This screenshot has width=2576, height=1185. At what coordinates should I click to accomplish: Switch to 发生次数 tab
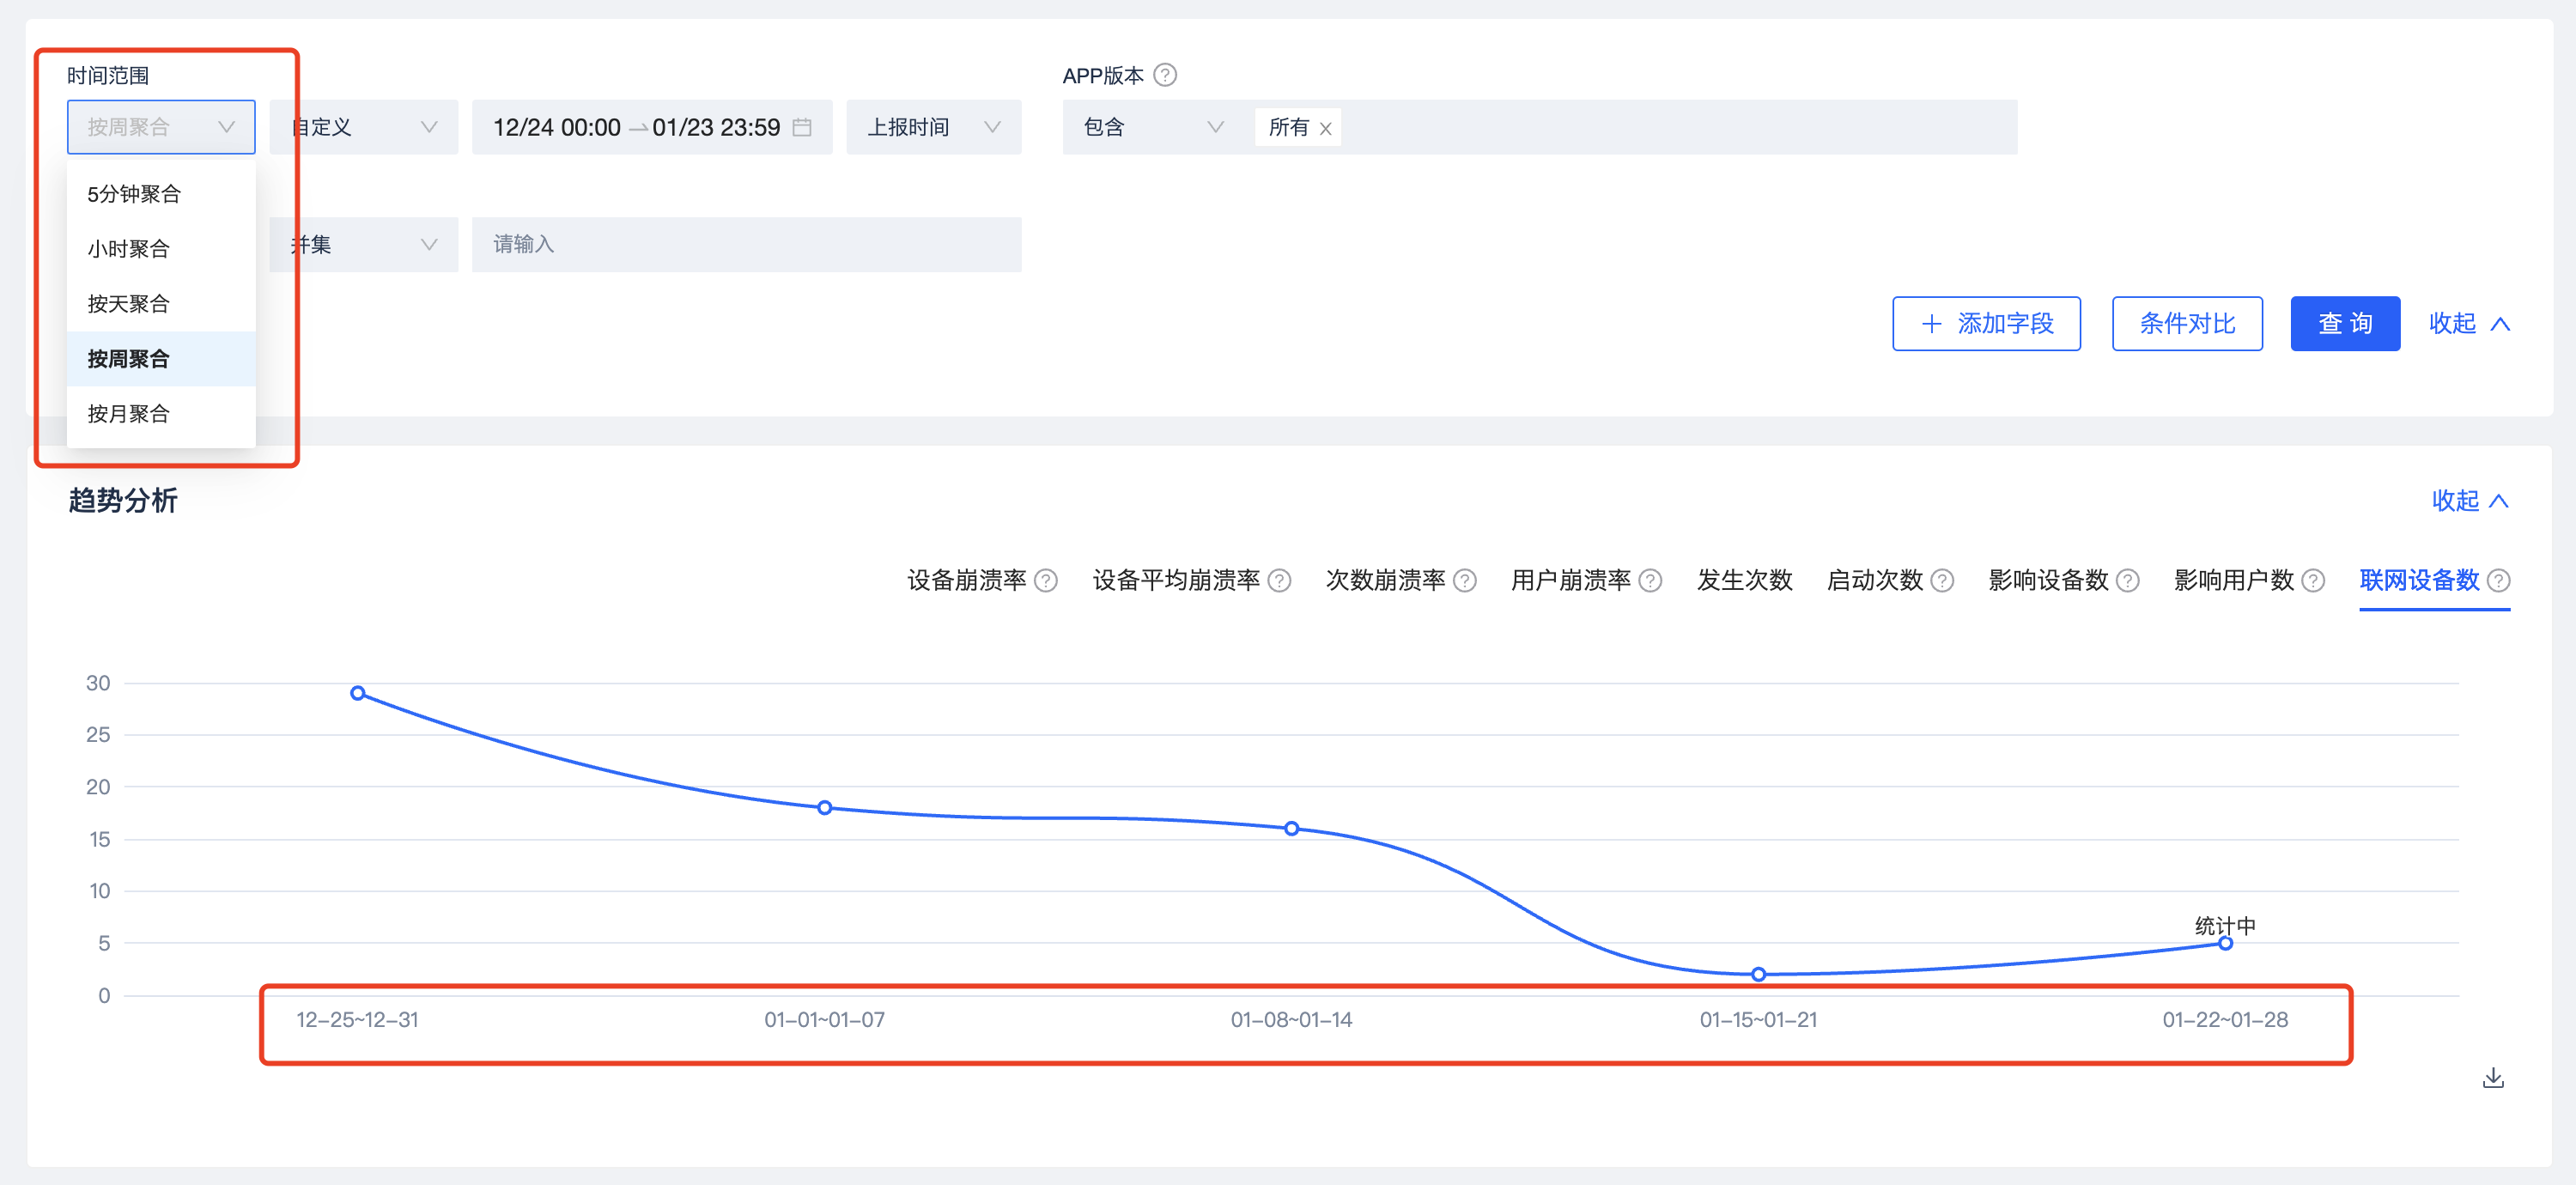point(1744,580)
